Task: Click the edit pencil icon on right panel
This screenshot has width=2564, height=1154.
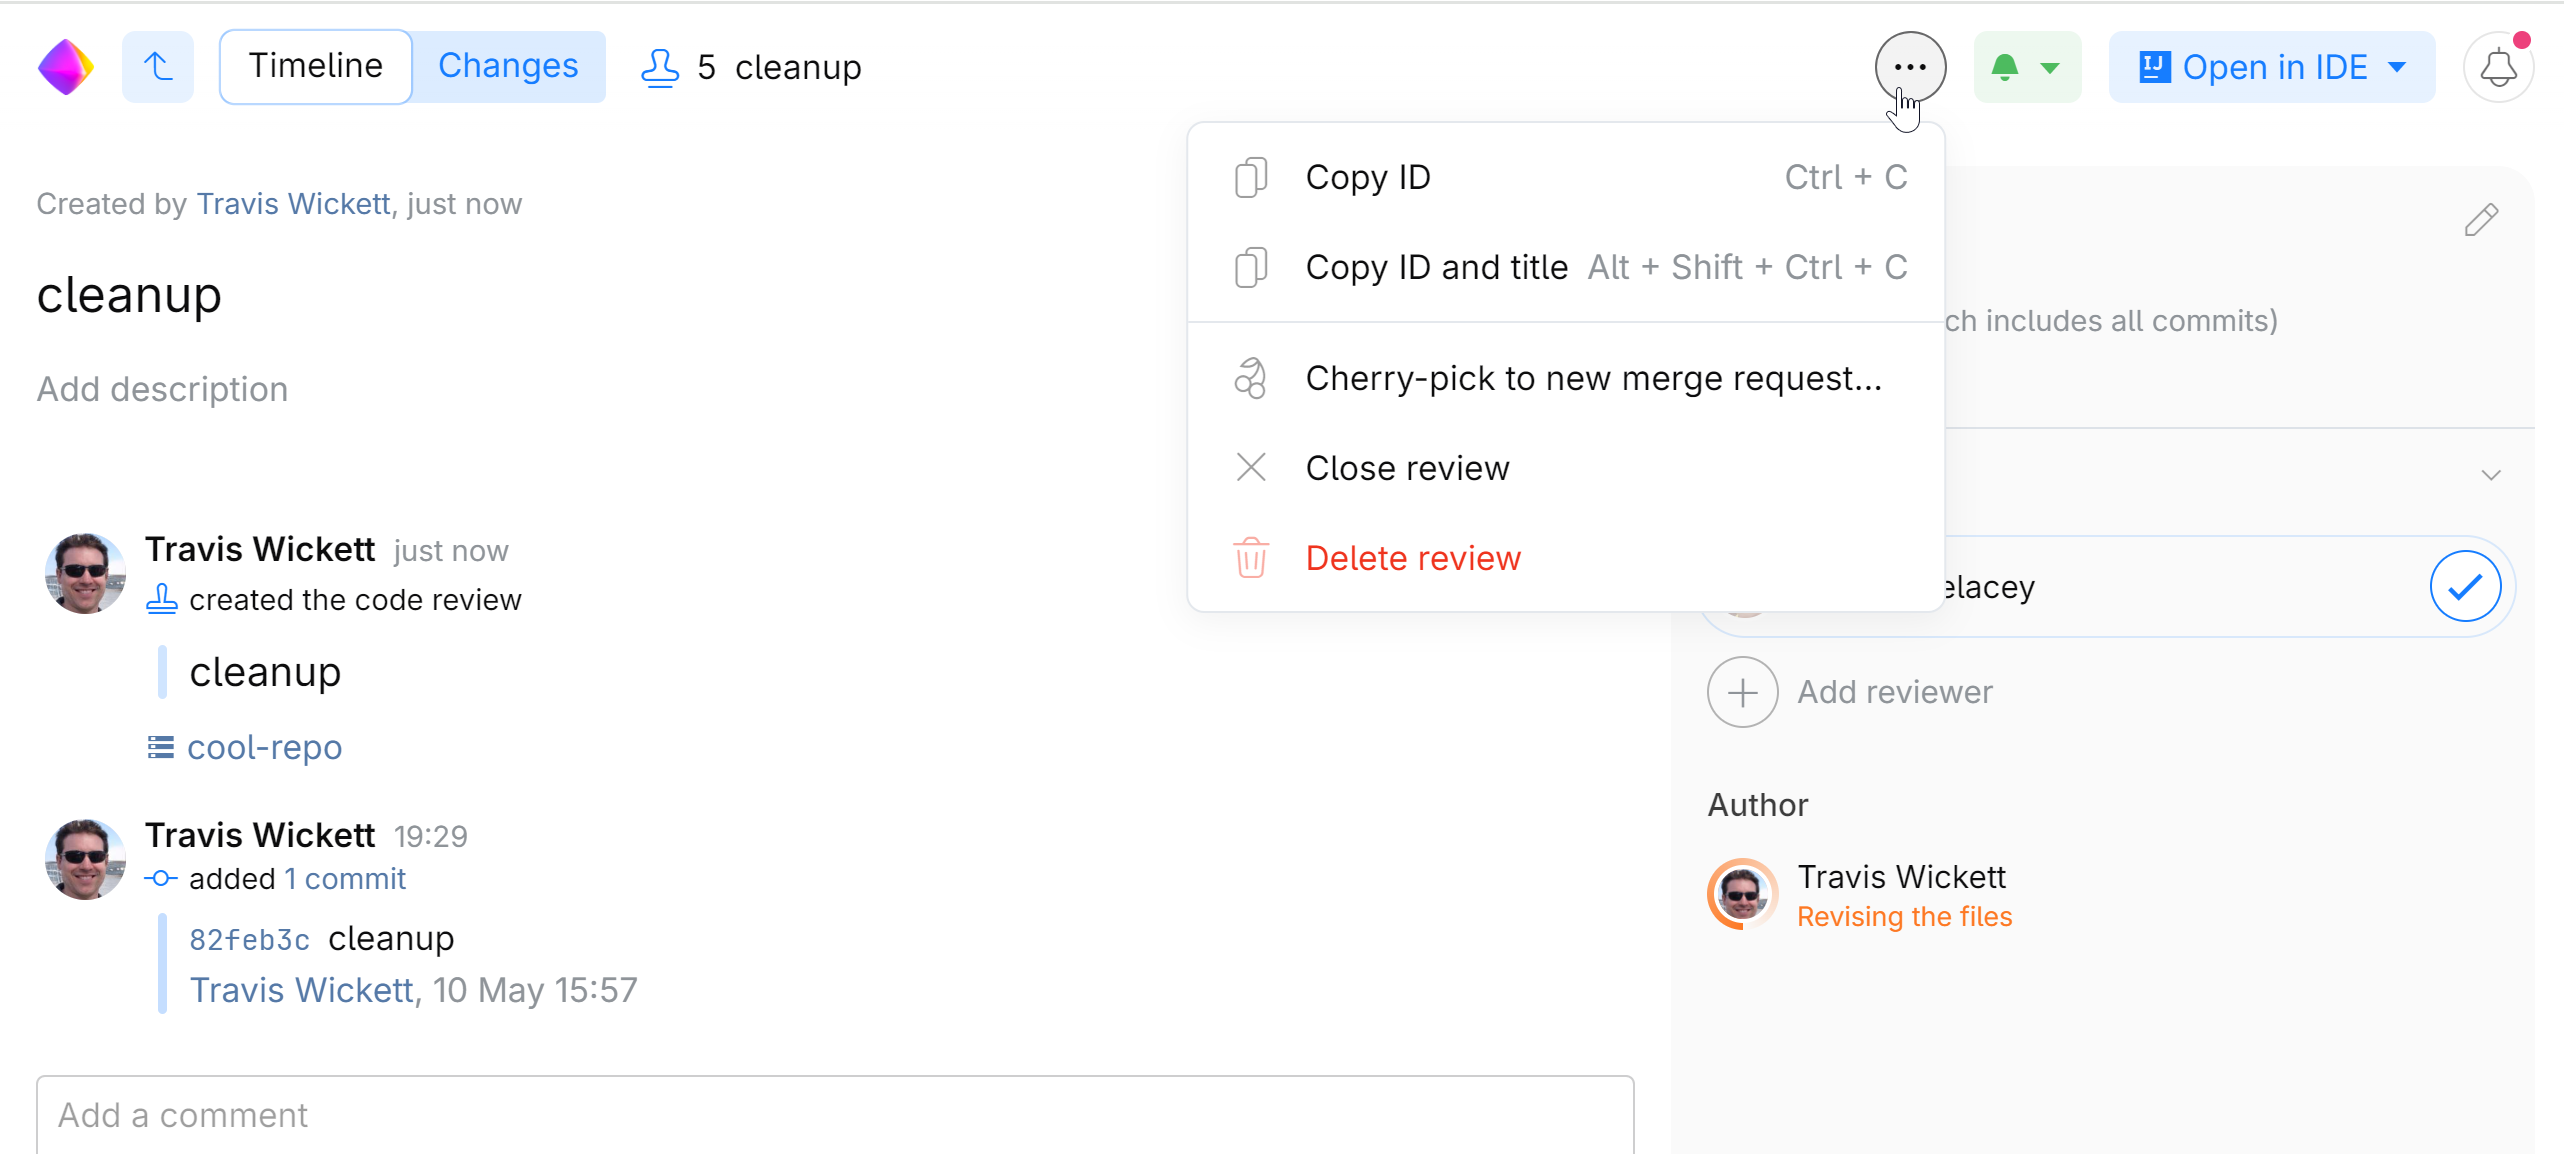Action: pyautogui.click(x=2482, y=219)
